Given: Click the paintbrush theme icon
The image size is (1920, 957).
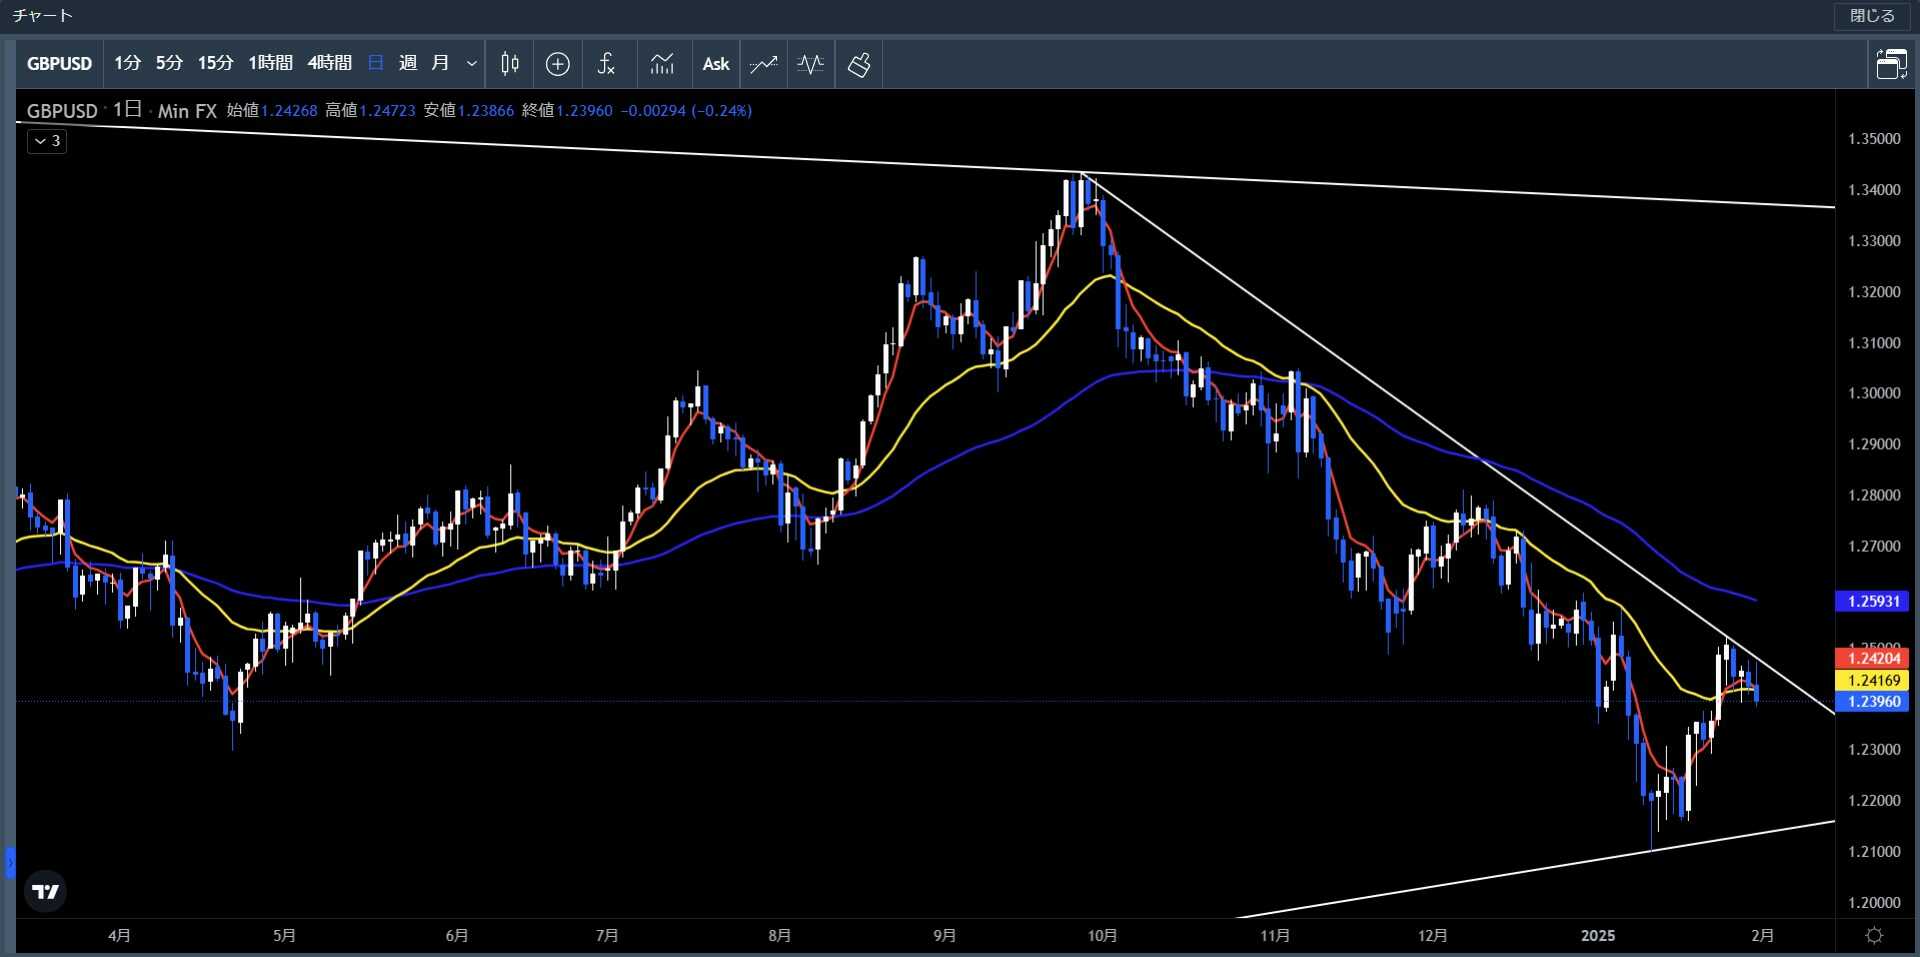Looking at the screenshot, I should [859, 64].
